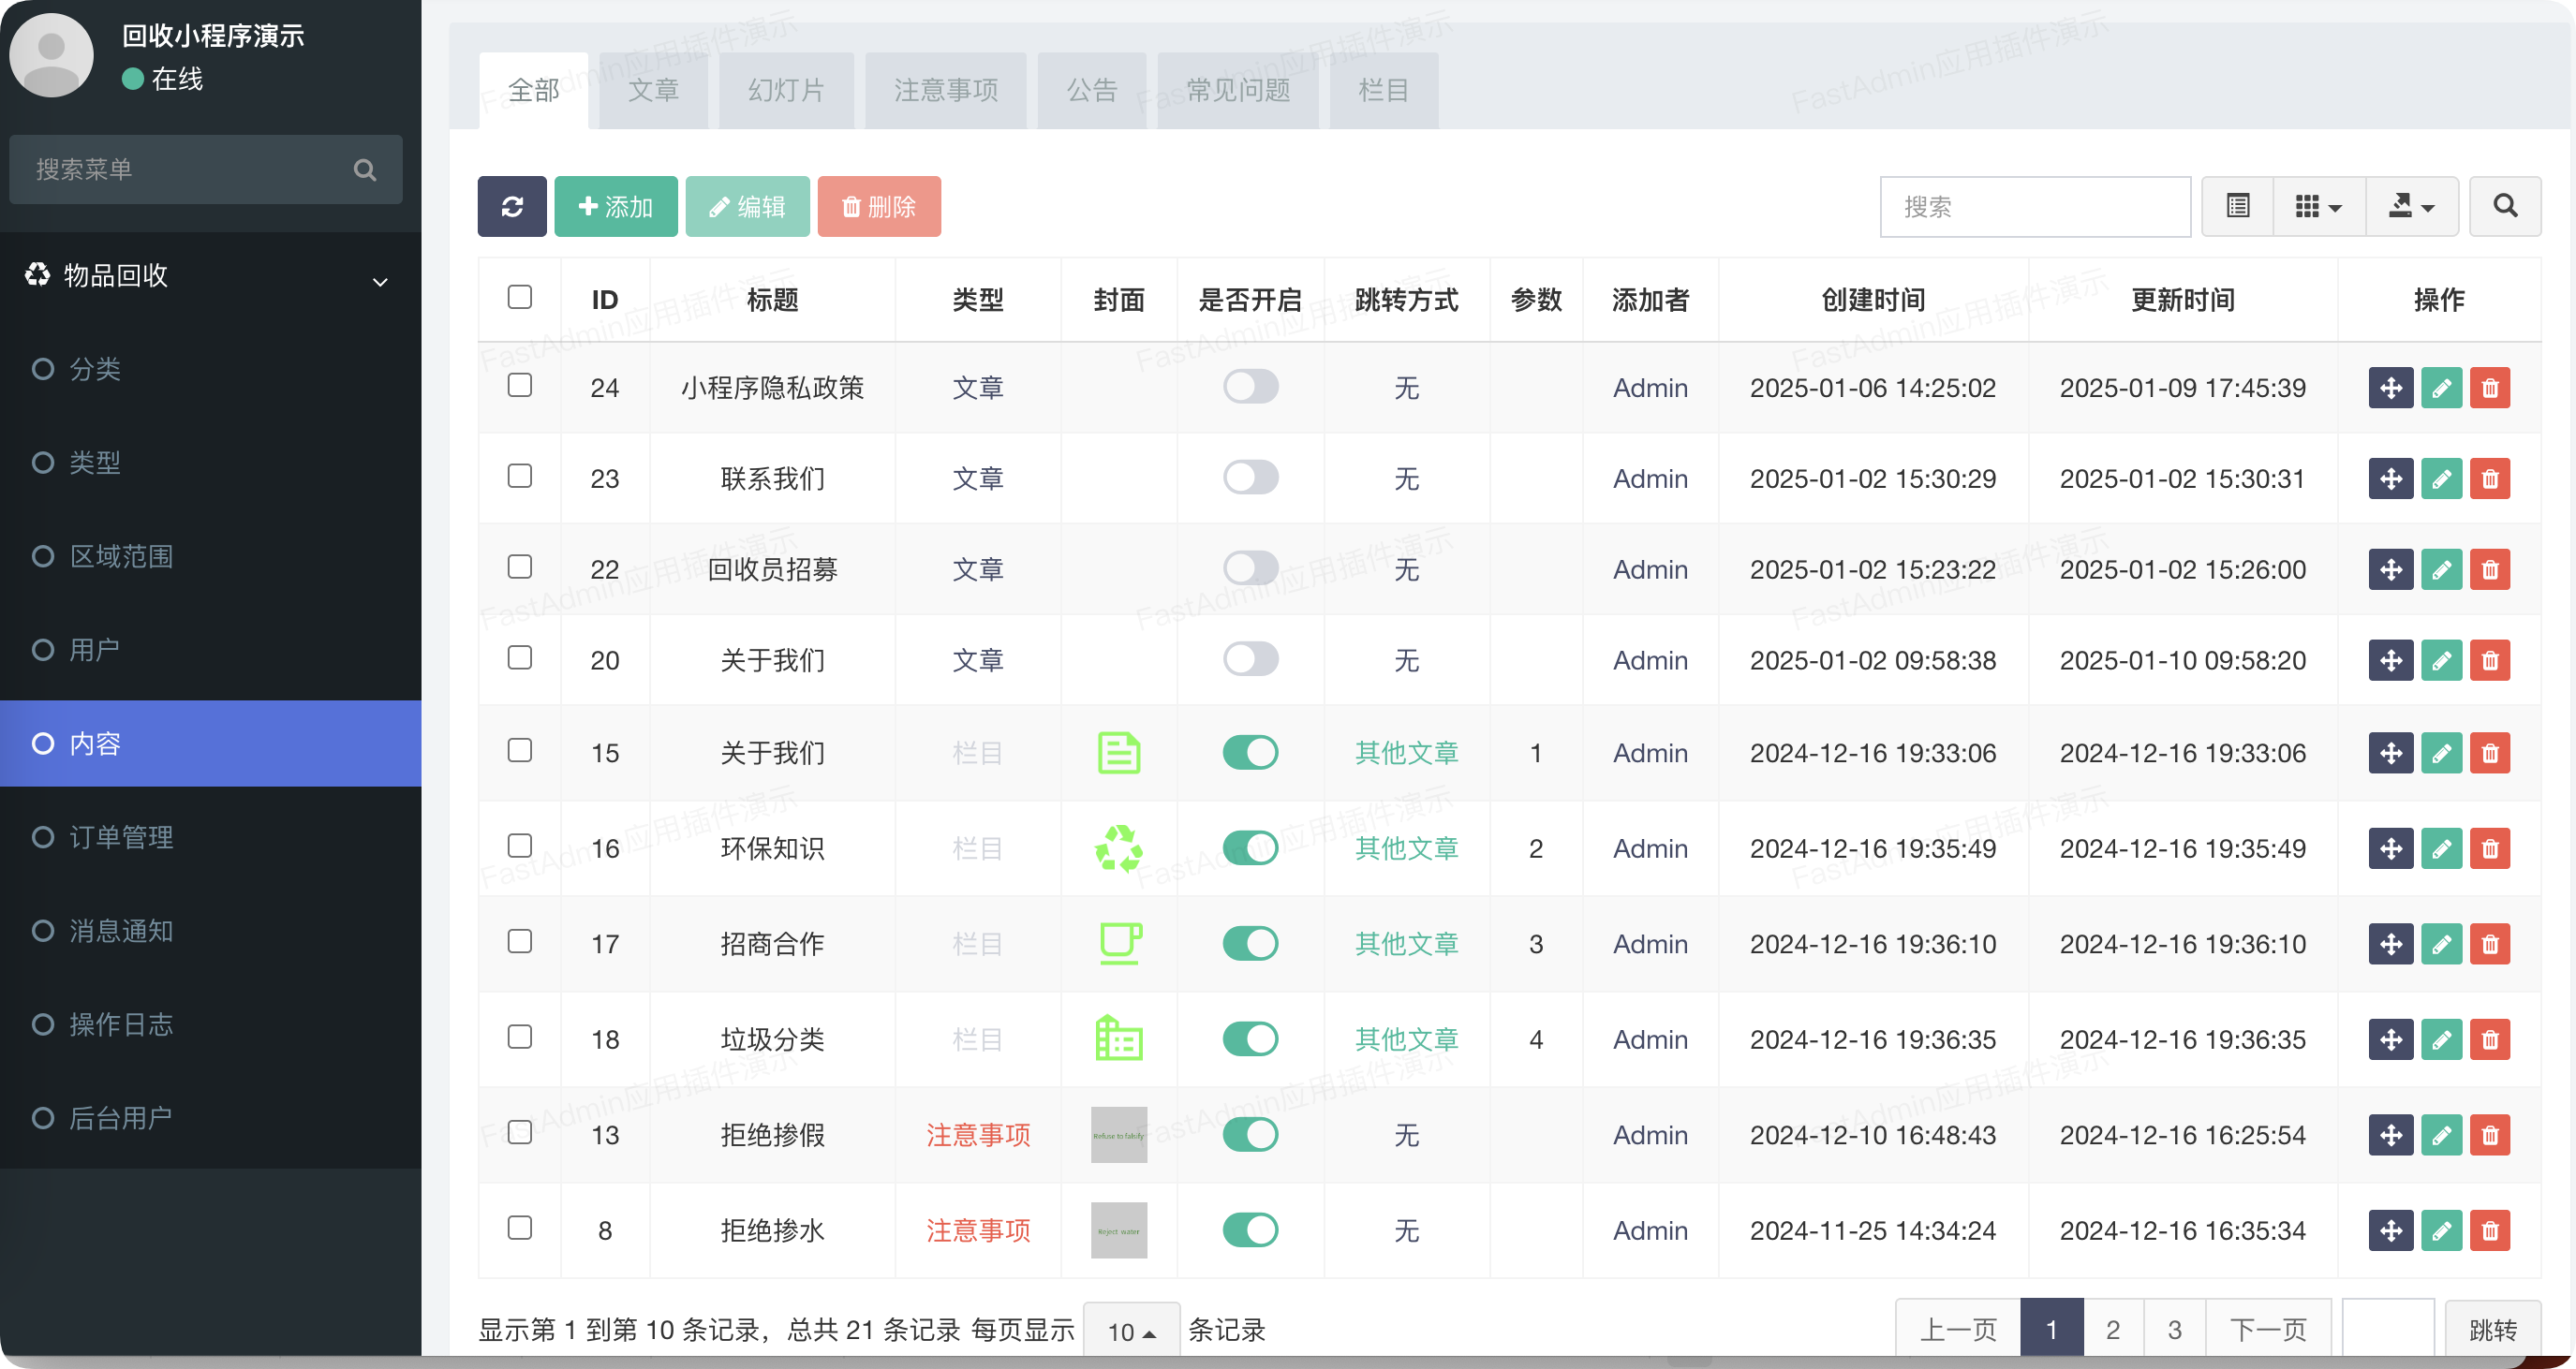
Task: Click the red trash icon for 拒绝掺水 row
Action: pyautogui.click(x=2490, y=1230)
